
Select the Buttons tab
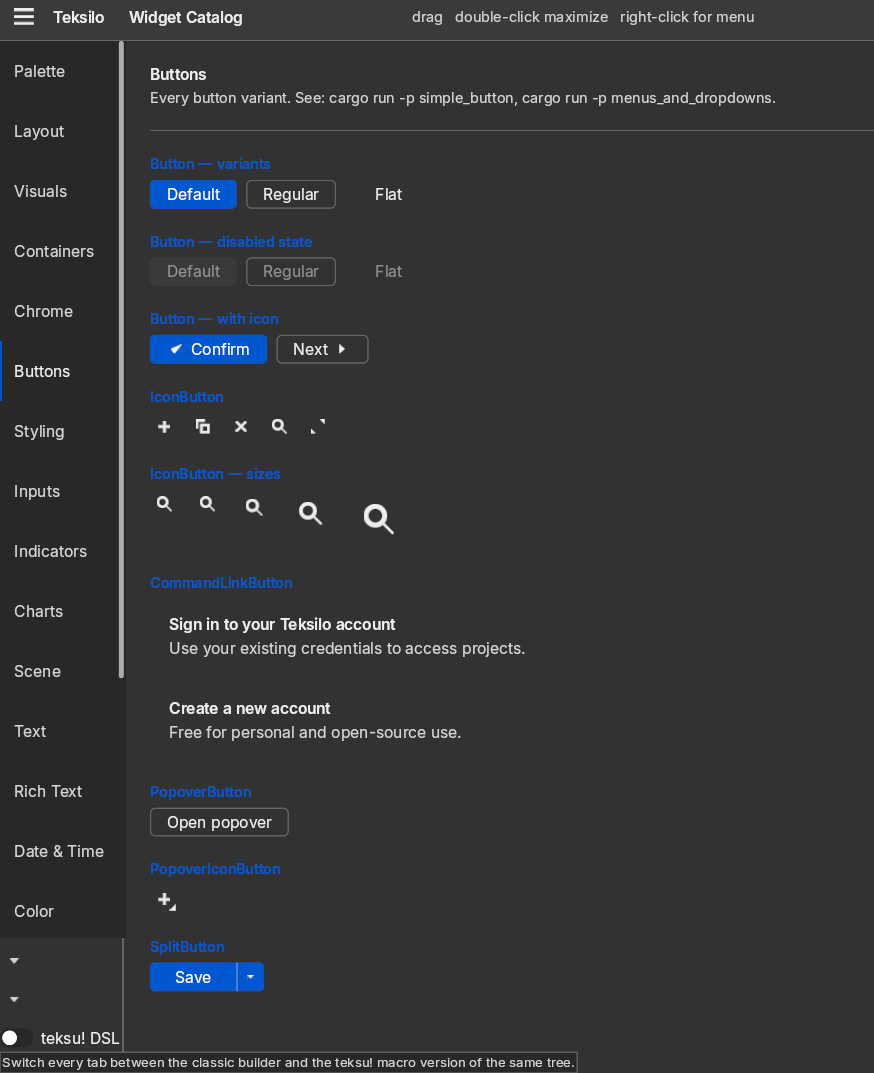60,372
